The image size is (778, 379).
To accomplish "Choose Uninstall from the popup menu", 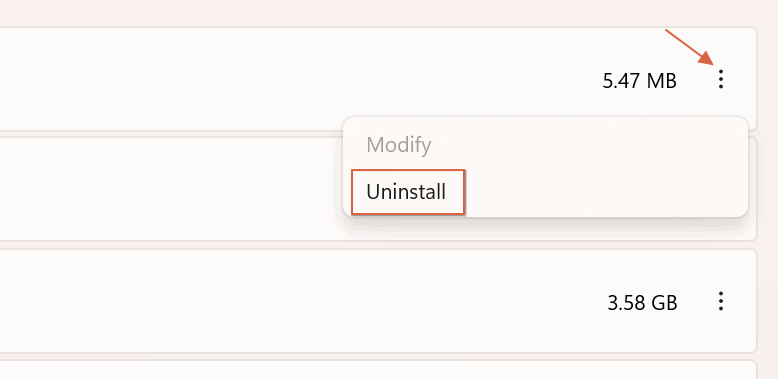I will [x=406, y=192].
